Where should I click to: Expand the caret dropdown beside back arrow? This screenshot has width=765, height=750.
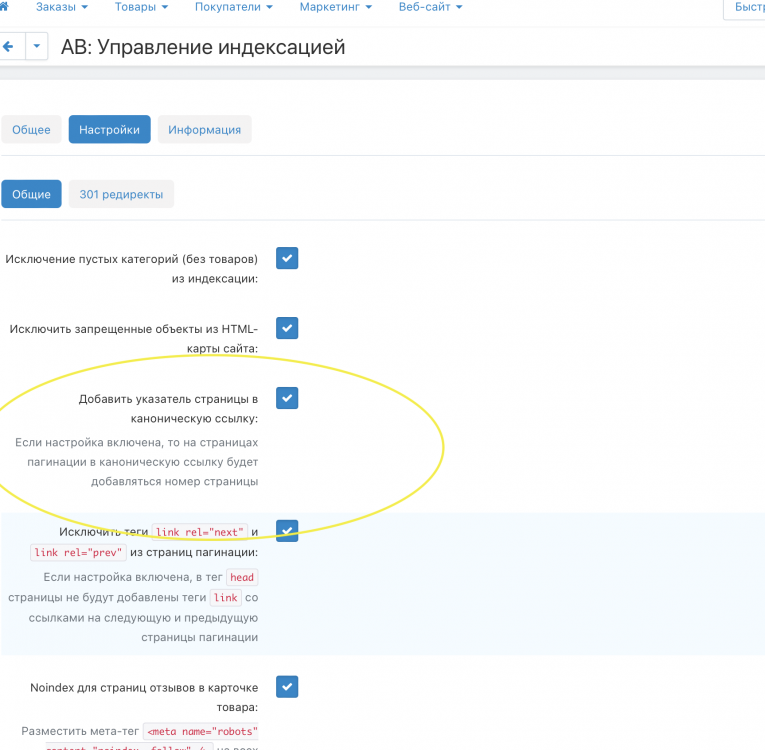point(37,46)
